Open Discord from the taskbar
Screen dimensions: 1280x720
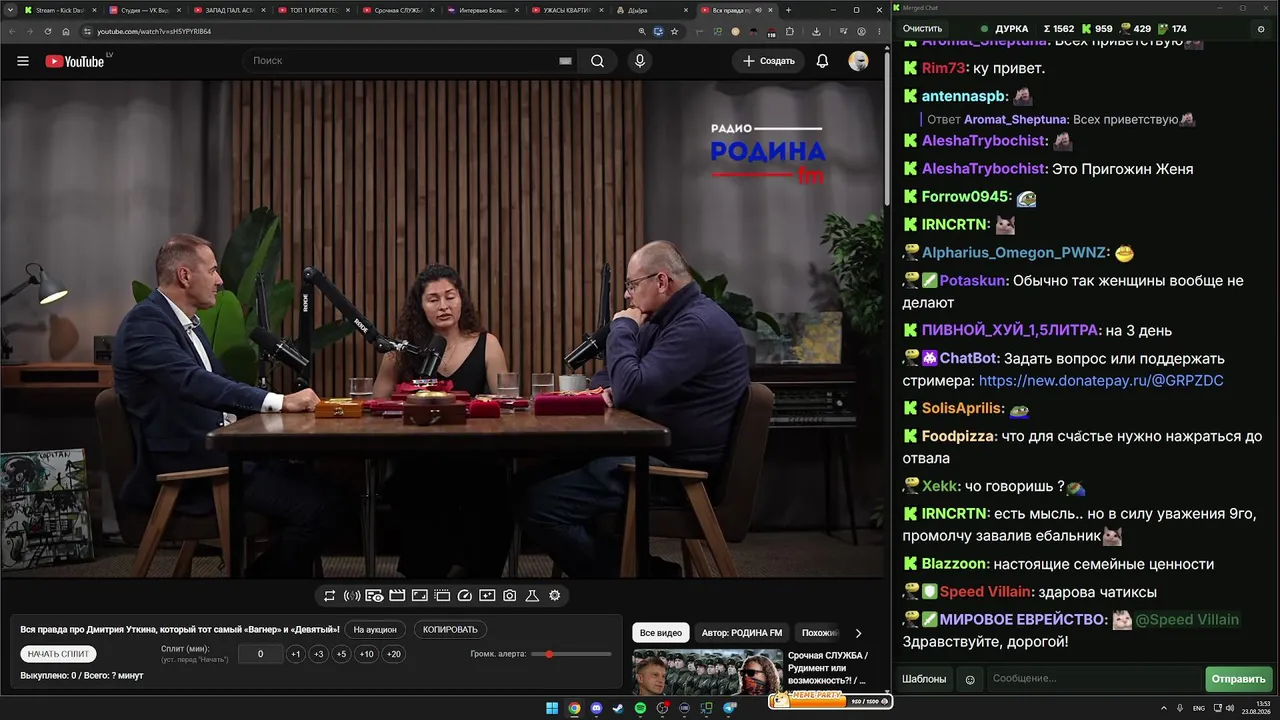[596, 708]
